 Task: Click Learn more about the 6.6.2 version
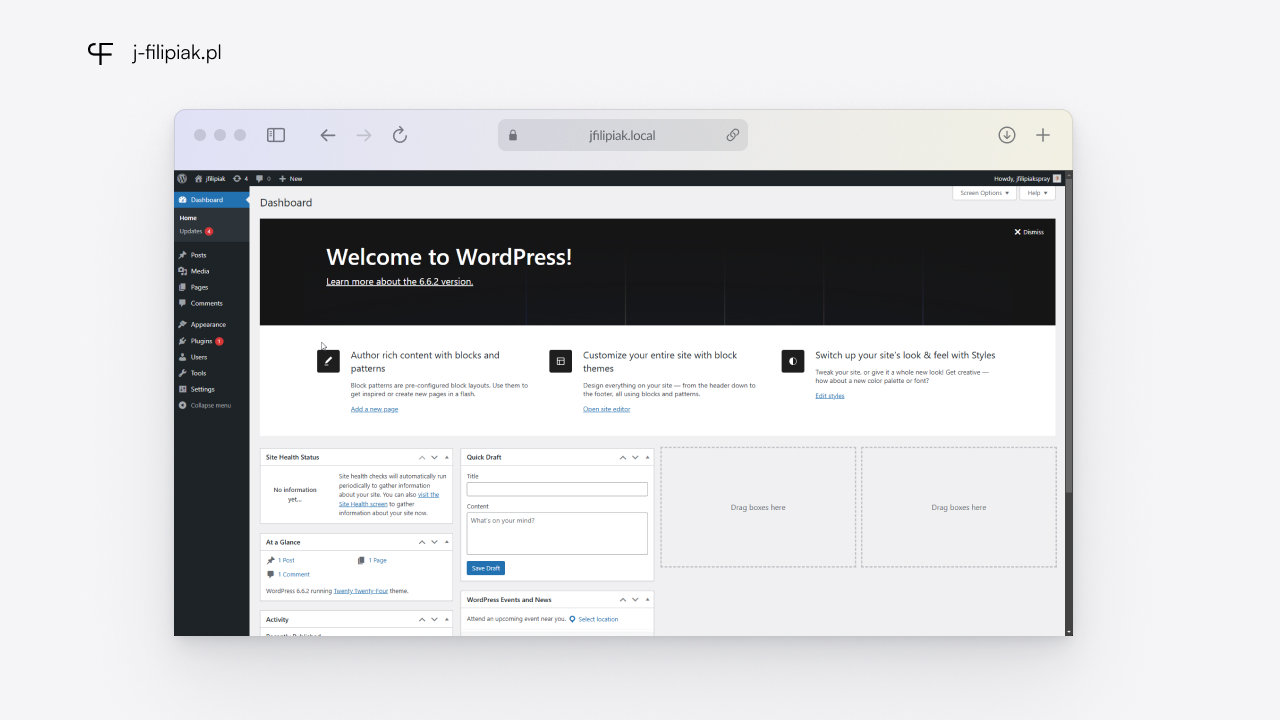399,282
